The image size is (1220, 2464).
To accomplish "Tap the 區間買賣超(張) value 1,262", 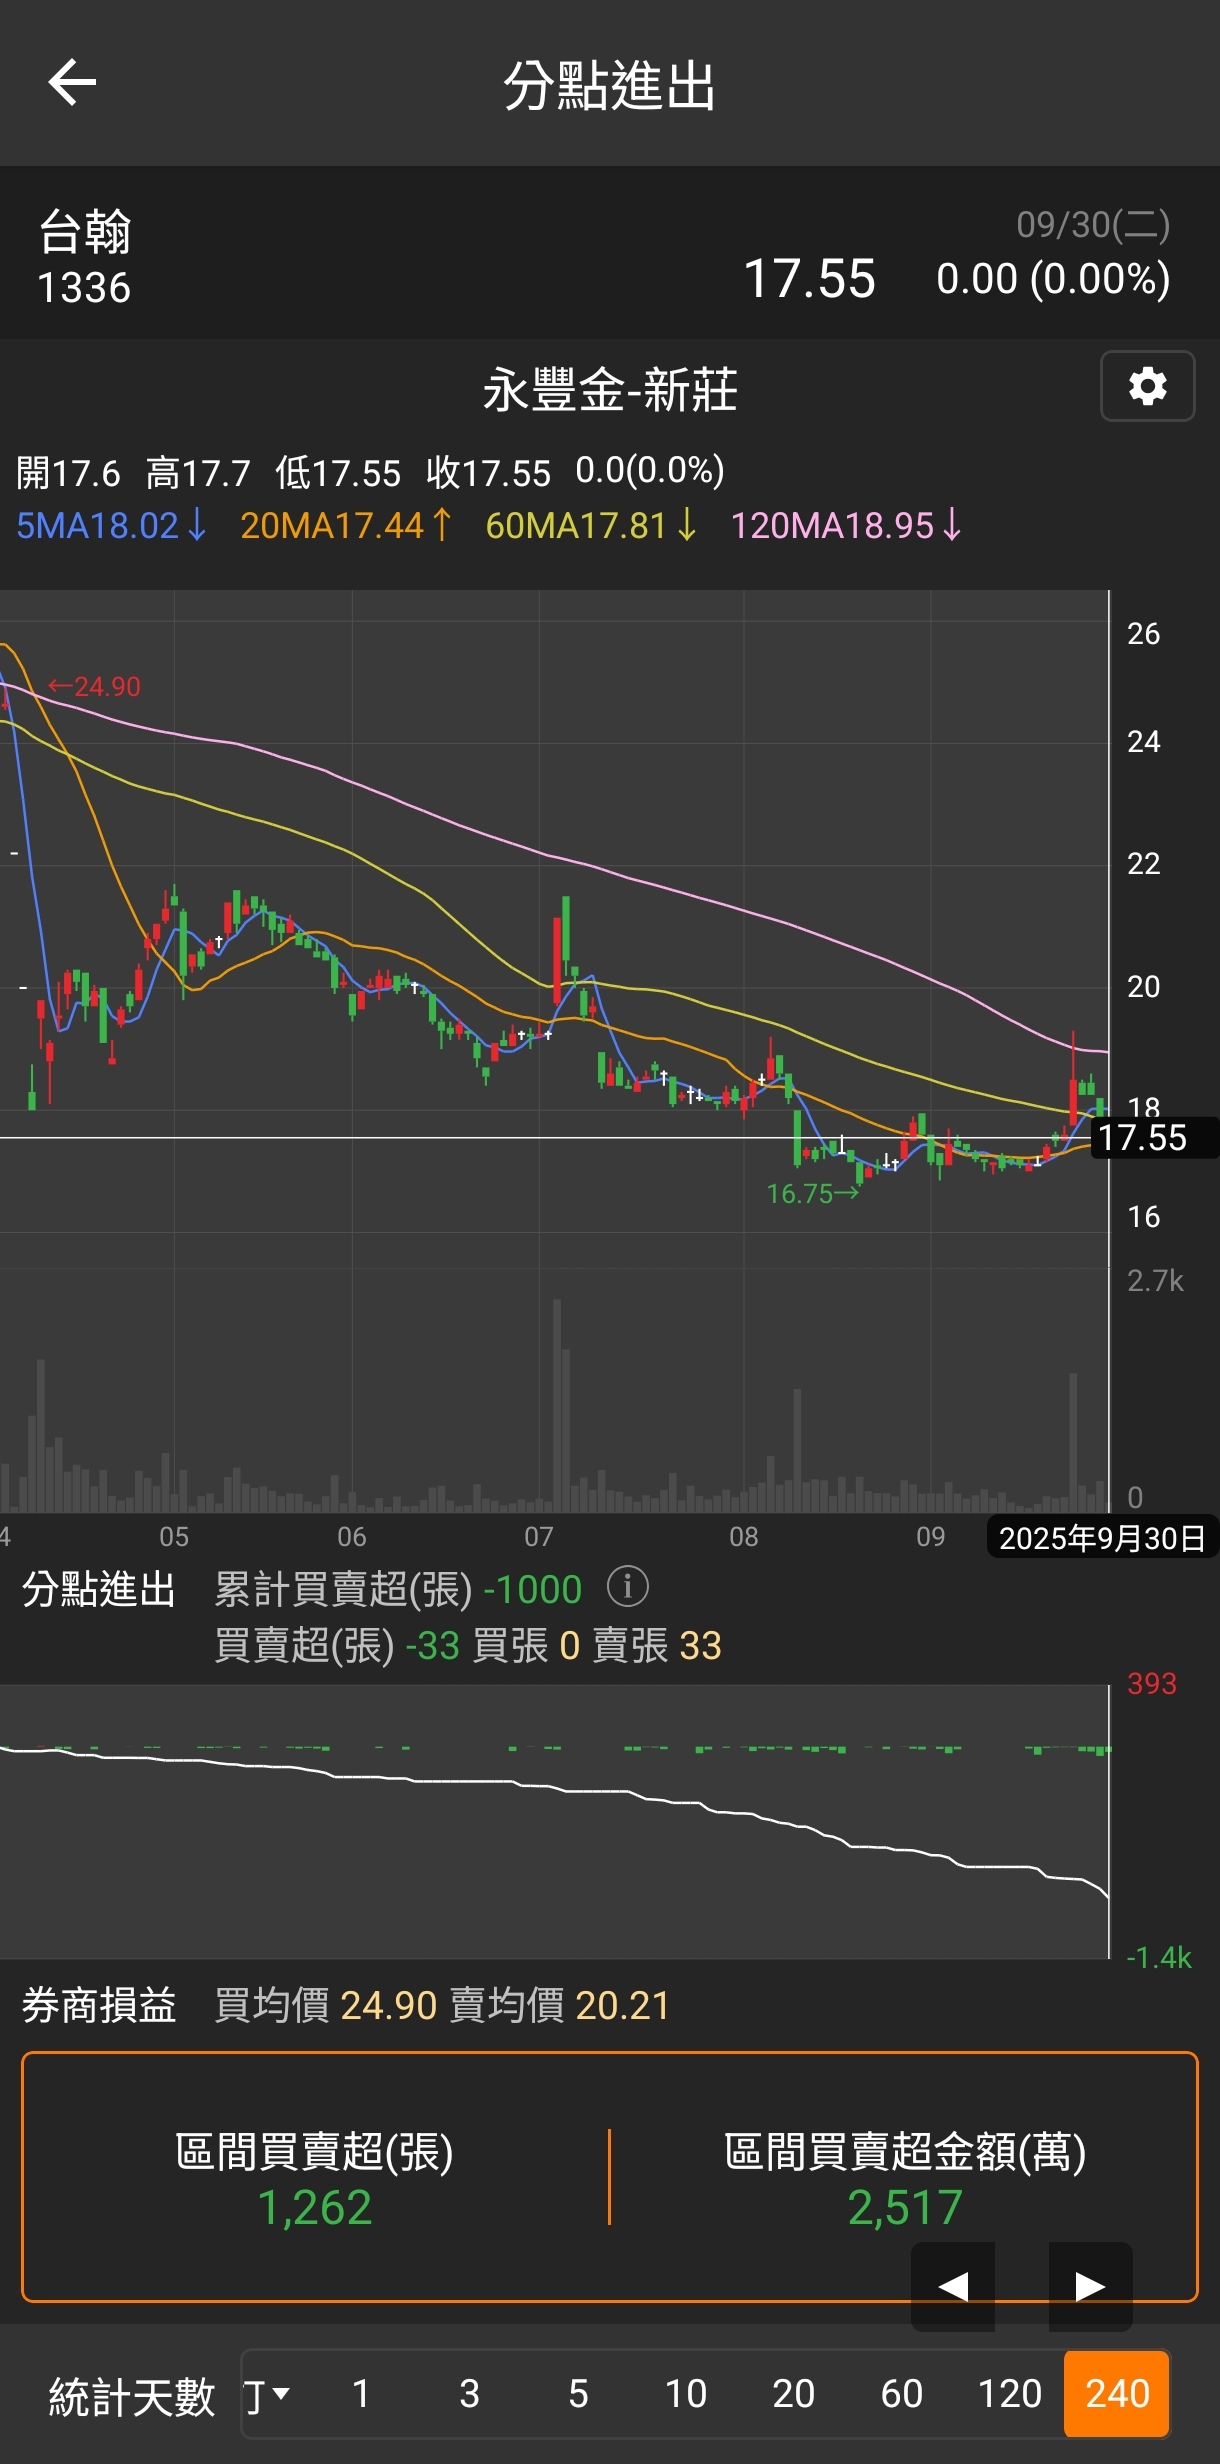I will click(x=315, y=2207).
